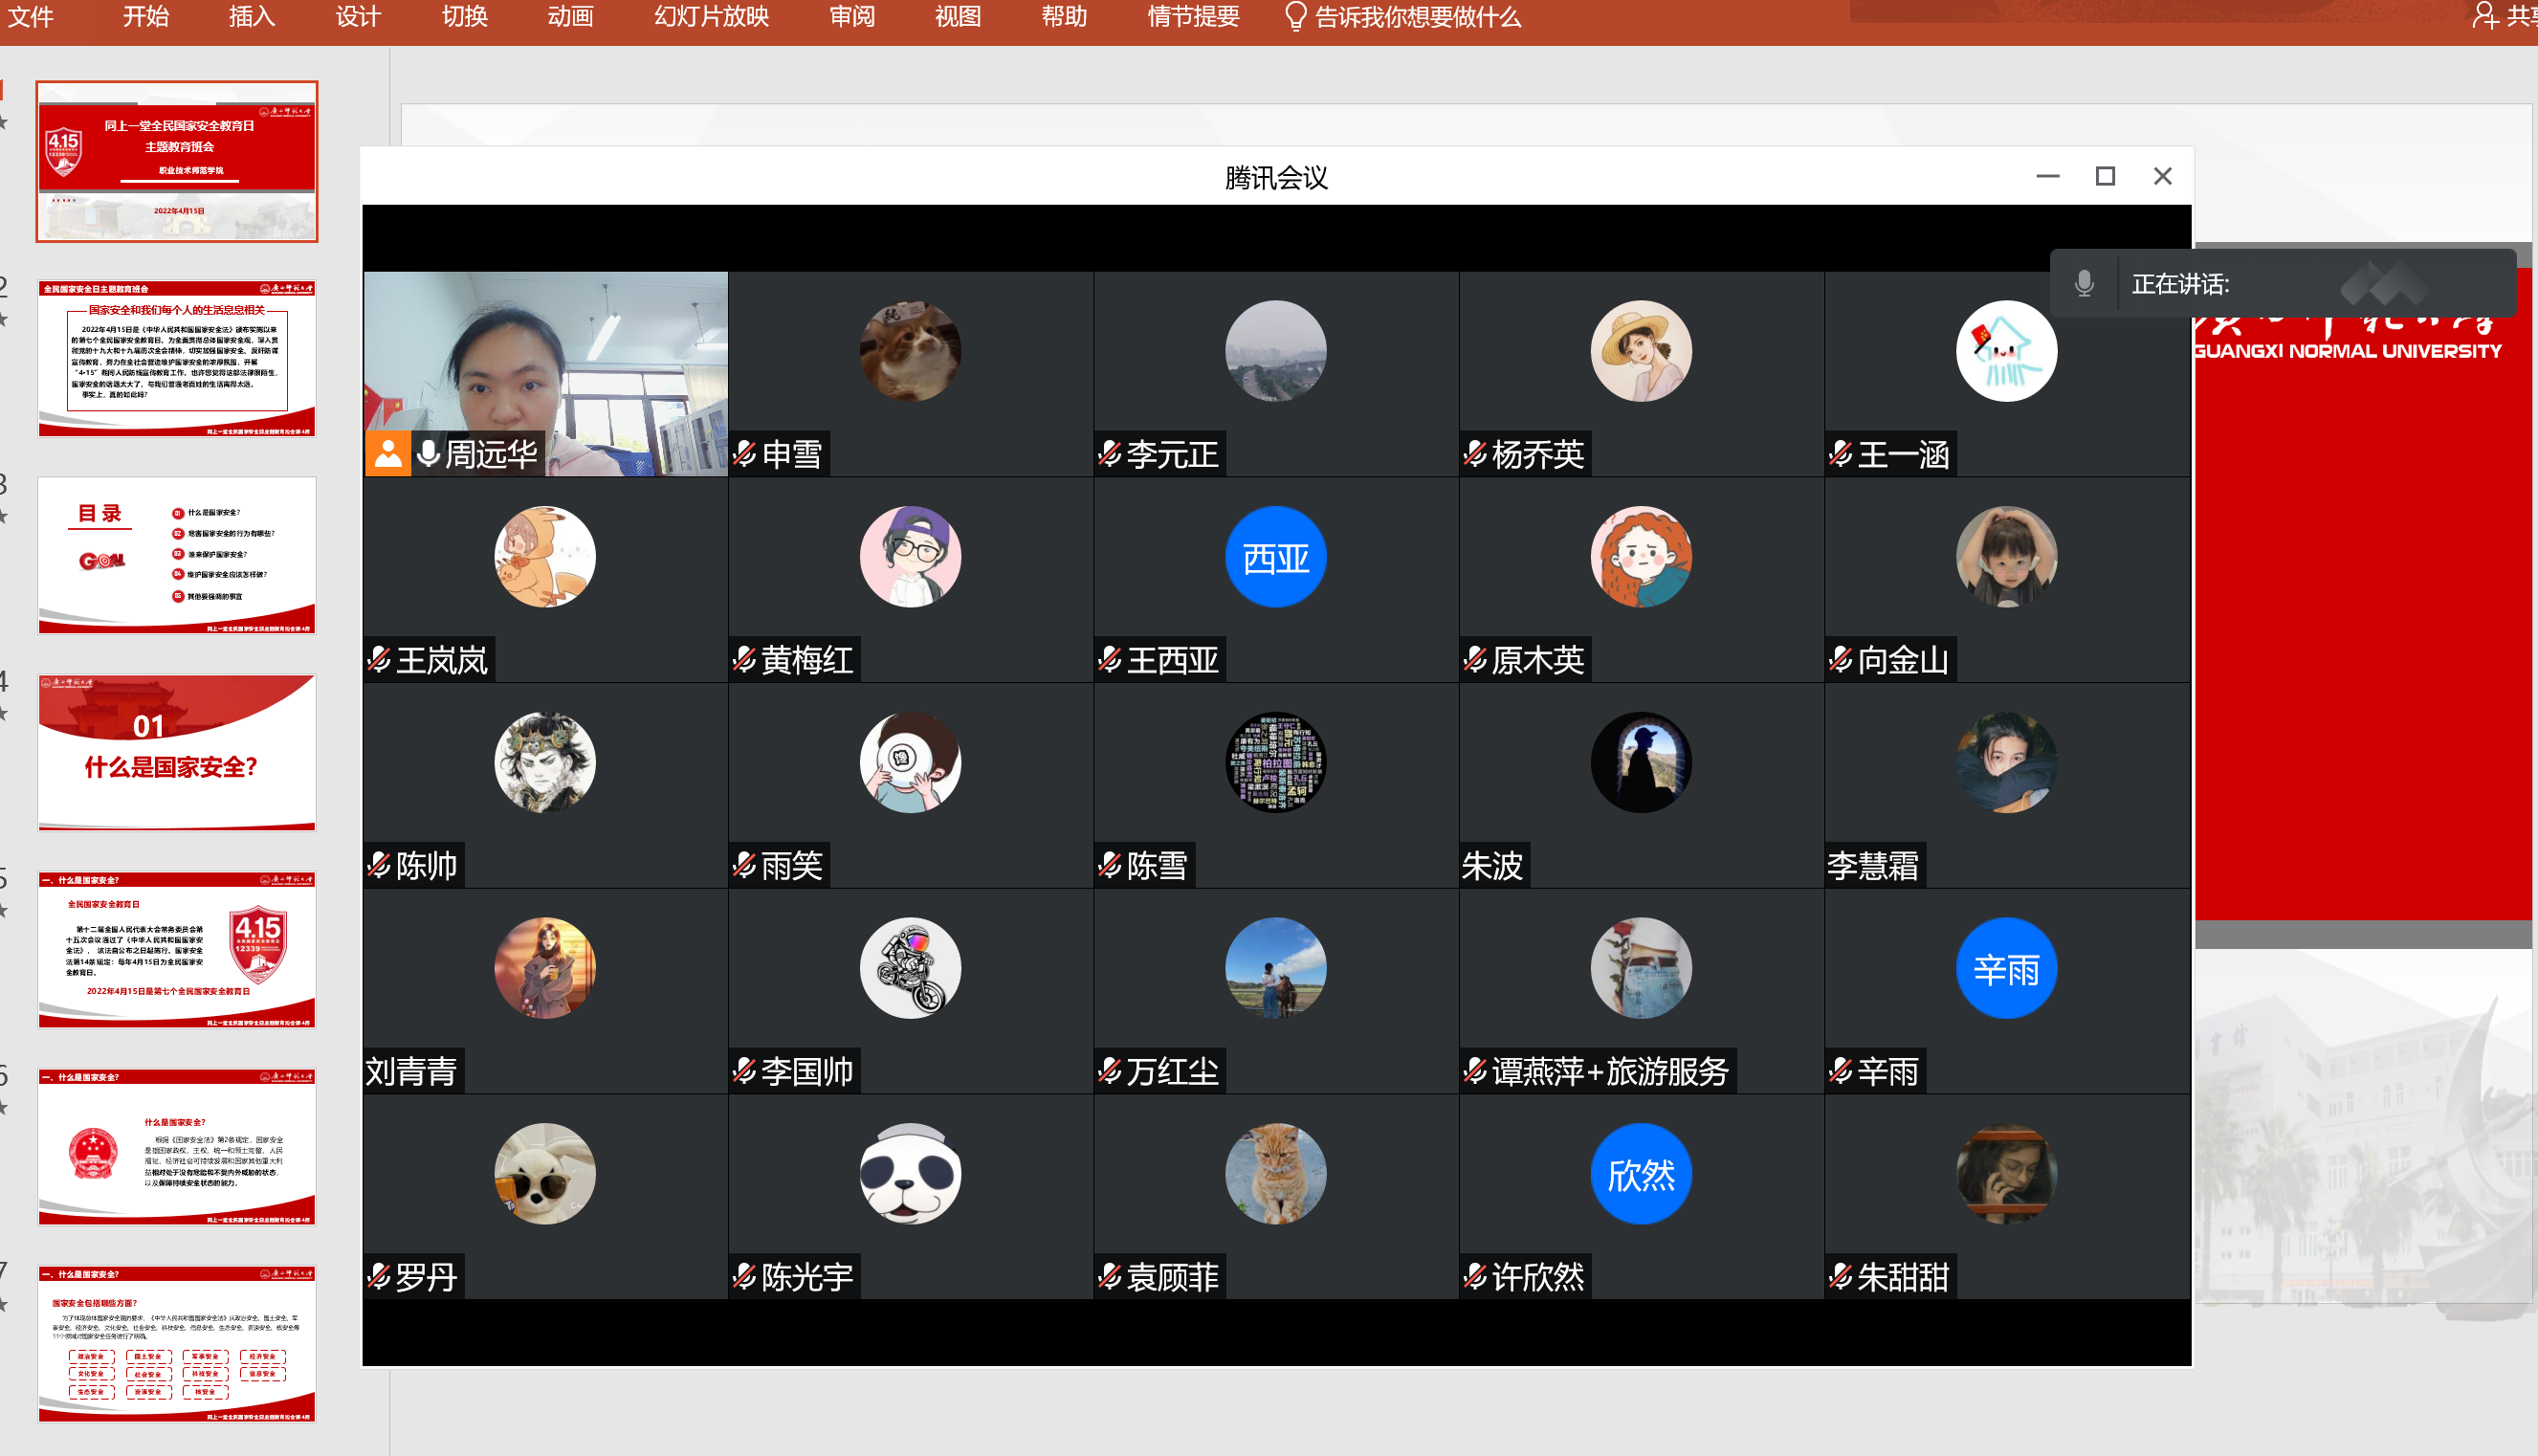The height and width of the screenshot is (1456, 2538).
Task: Click the microphone icon in speaking indicator
Action: (x=2084, y=284)
